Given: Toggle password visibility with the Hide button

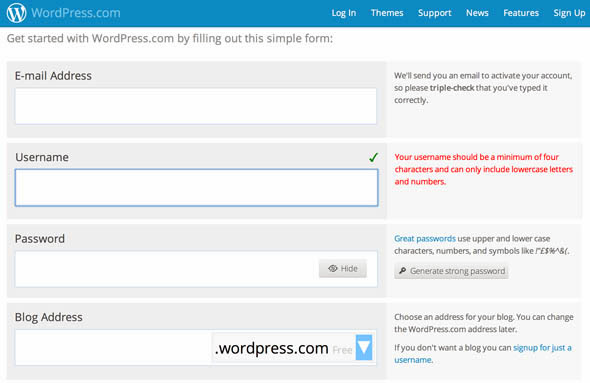Looking at the screenshot, I should [x=343, y=269].
